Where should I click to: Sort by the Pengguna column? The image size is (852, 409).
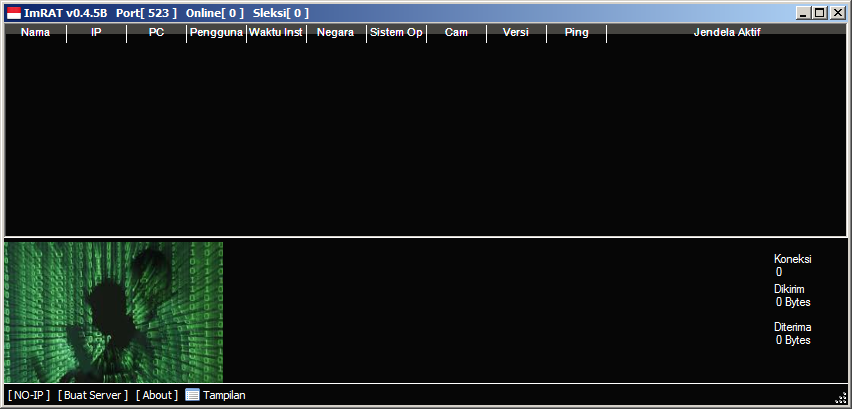pyautogui.click(x=216, y=33)
